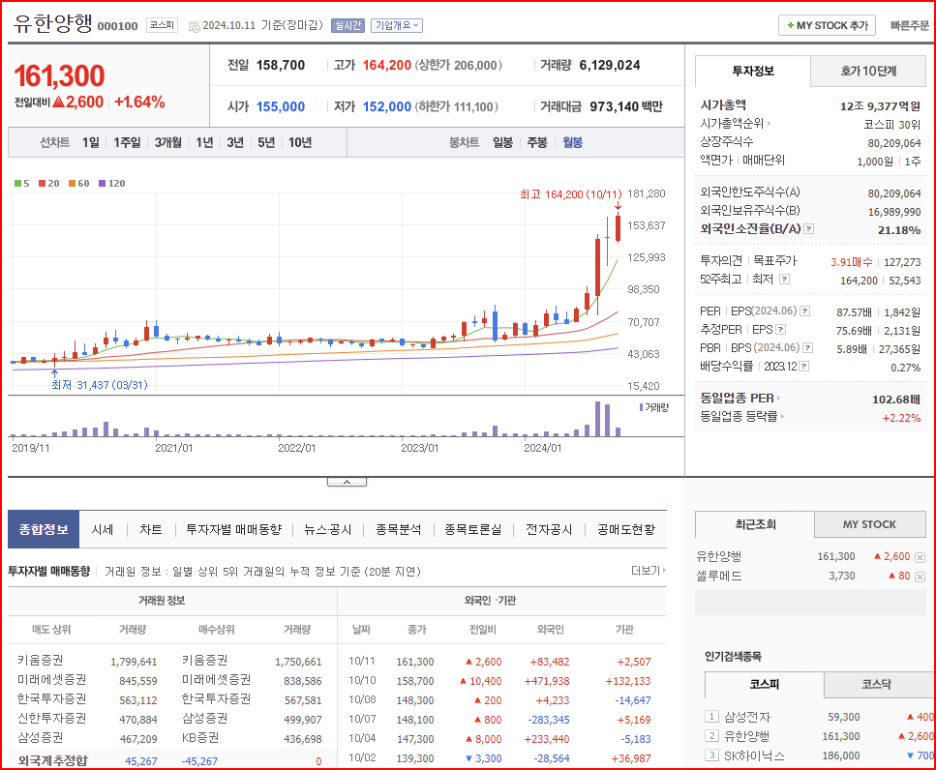The width and height of the screenshot is (936, 770).
Task: Click the 거래량 volume legend in the chart
Action: (x=654, y=407)
